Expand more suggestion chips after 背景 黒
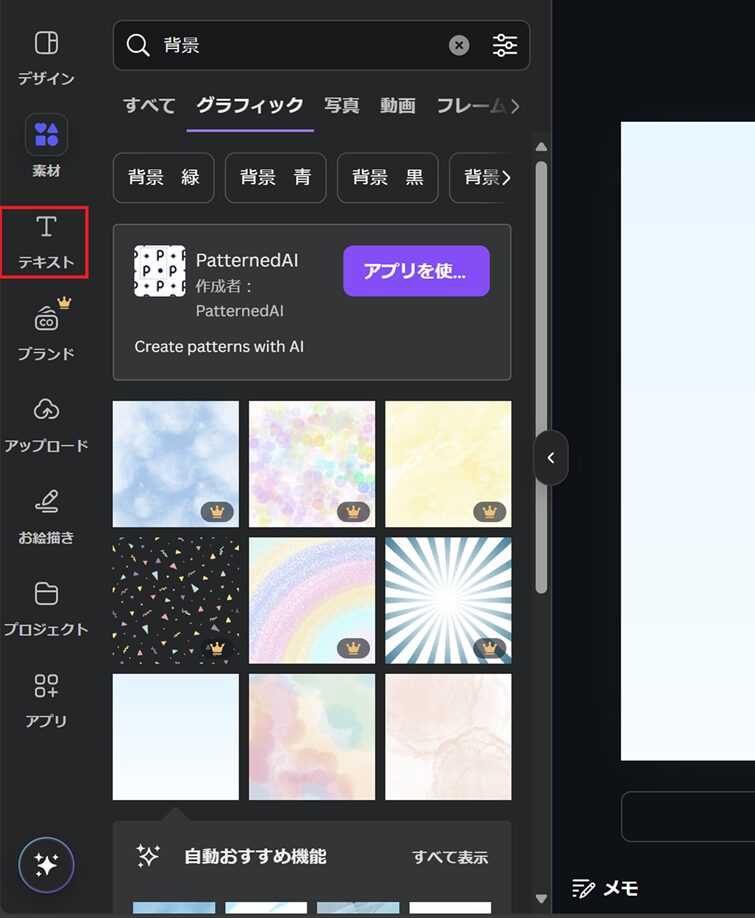The width and height of the screenshot is (755, 918). tap(506, 178)
